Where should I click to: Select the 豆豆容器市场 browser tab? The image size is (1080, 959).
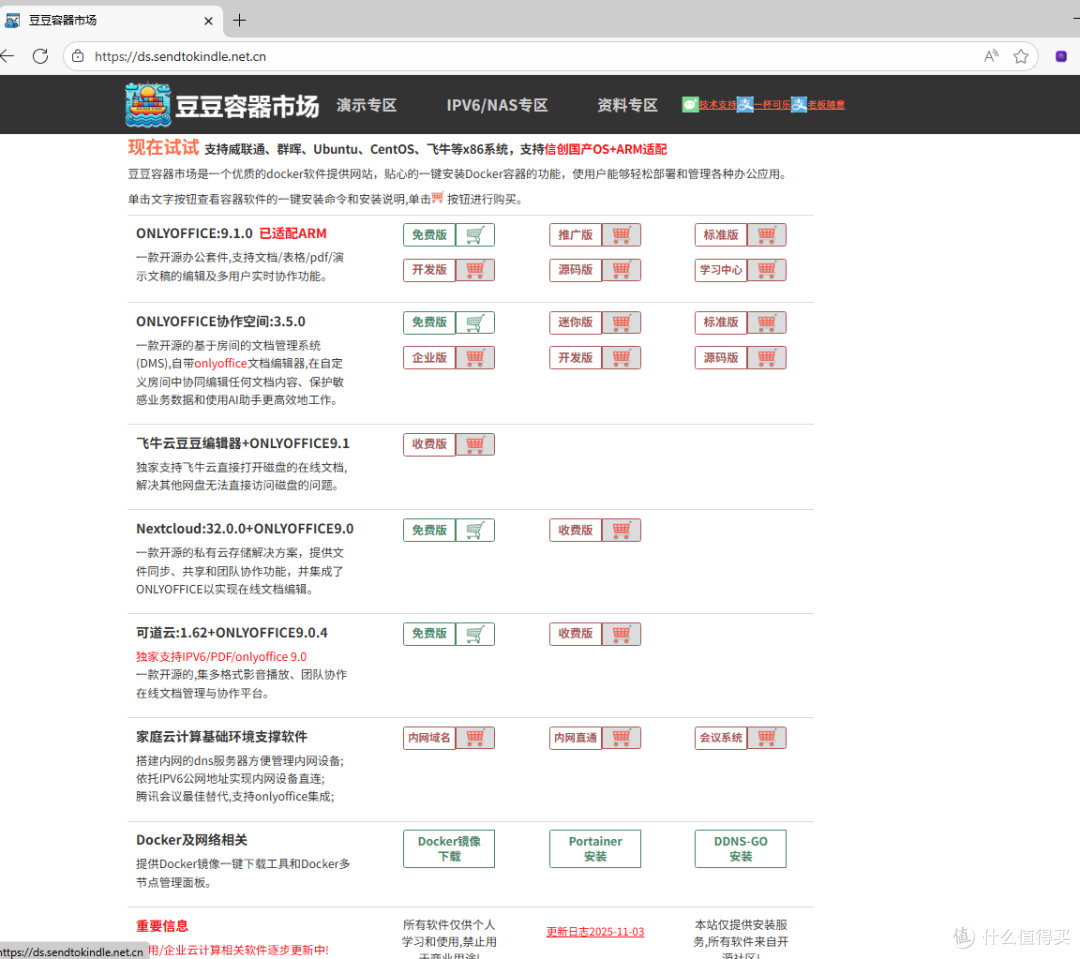click(x=110, y=21)
